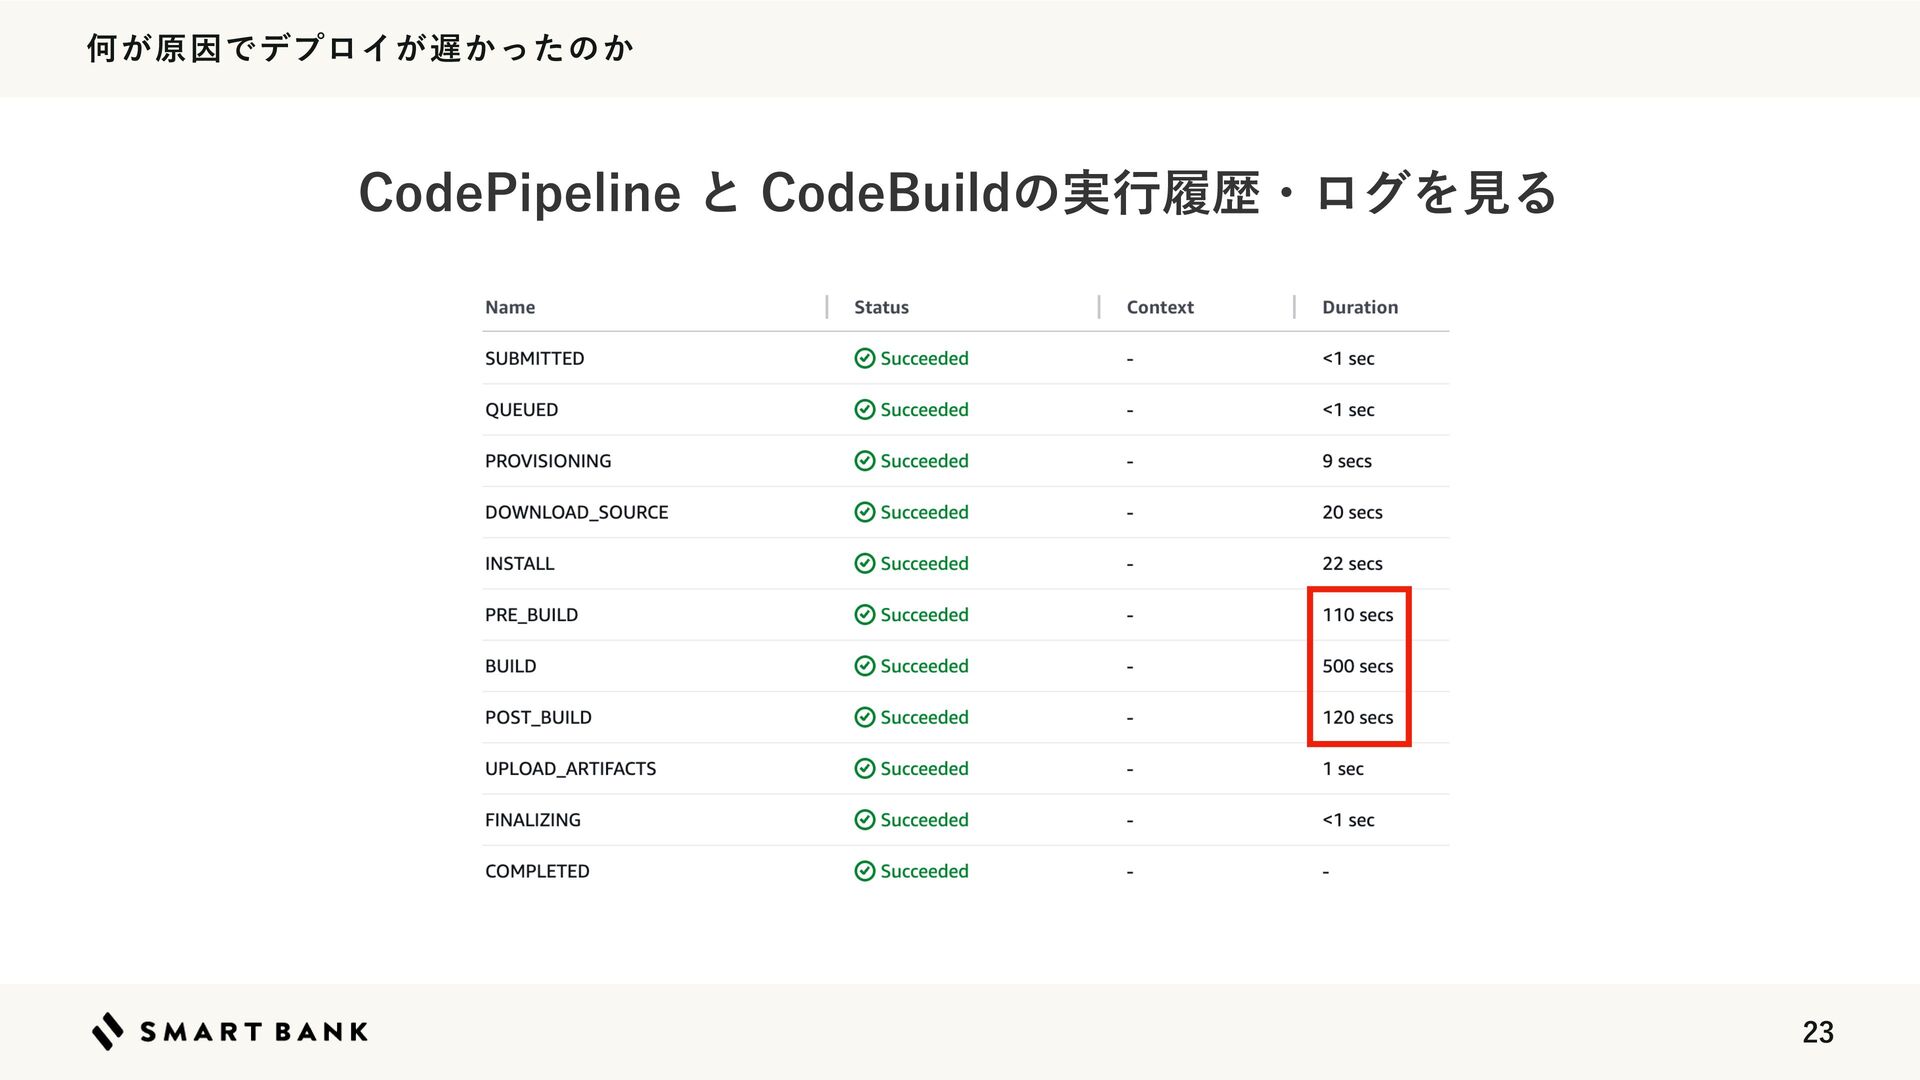Screen dimensions: 1920x1080
Task: Click the PRE_BUILD phase name
Action: (531, 615)
